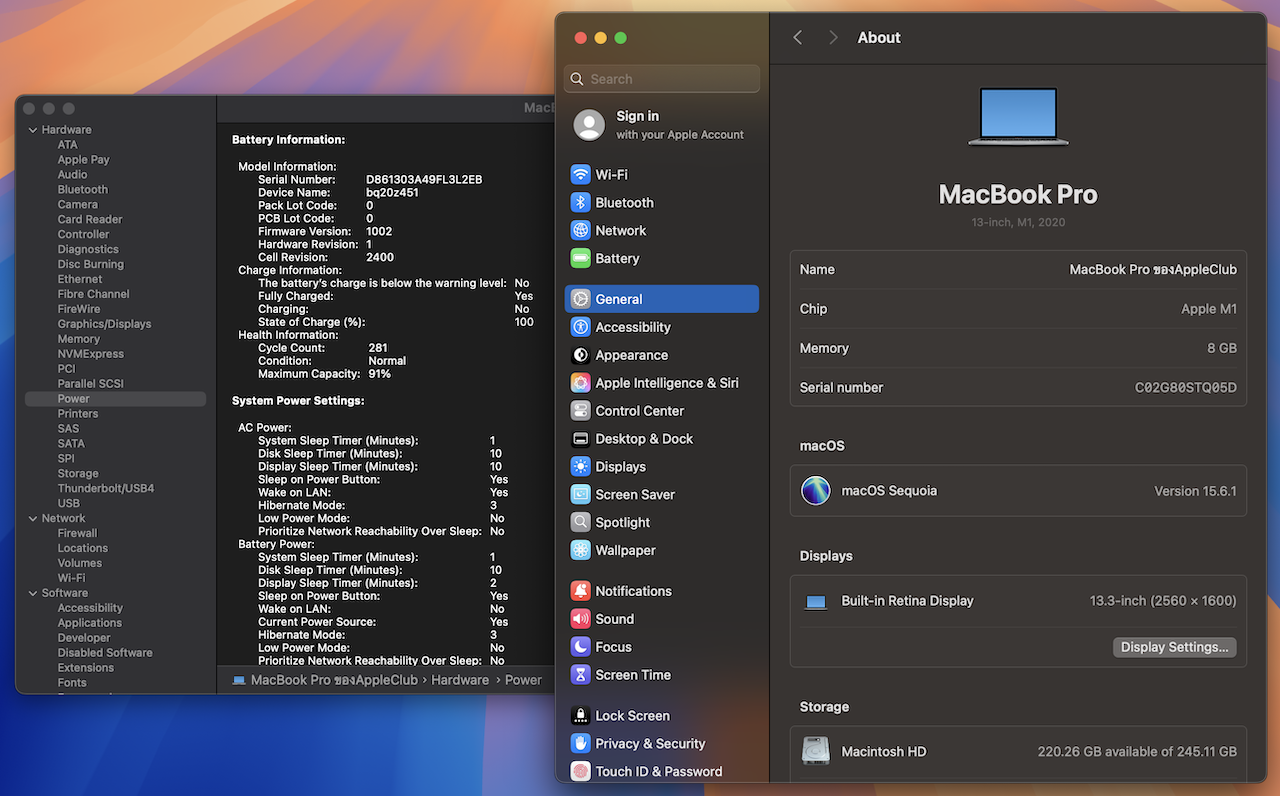Image resolution: width=1280 pixels, height=796 pixels.
Task: Click the Apple Account avatar icon
Action: 589,125
